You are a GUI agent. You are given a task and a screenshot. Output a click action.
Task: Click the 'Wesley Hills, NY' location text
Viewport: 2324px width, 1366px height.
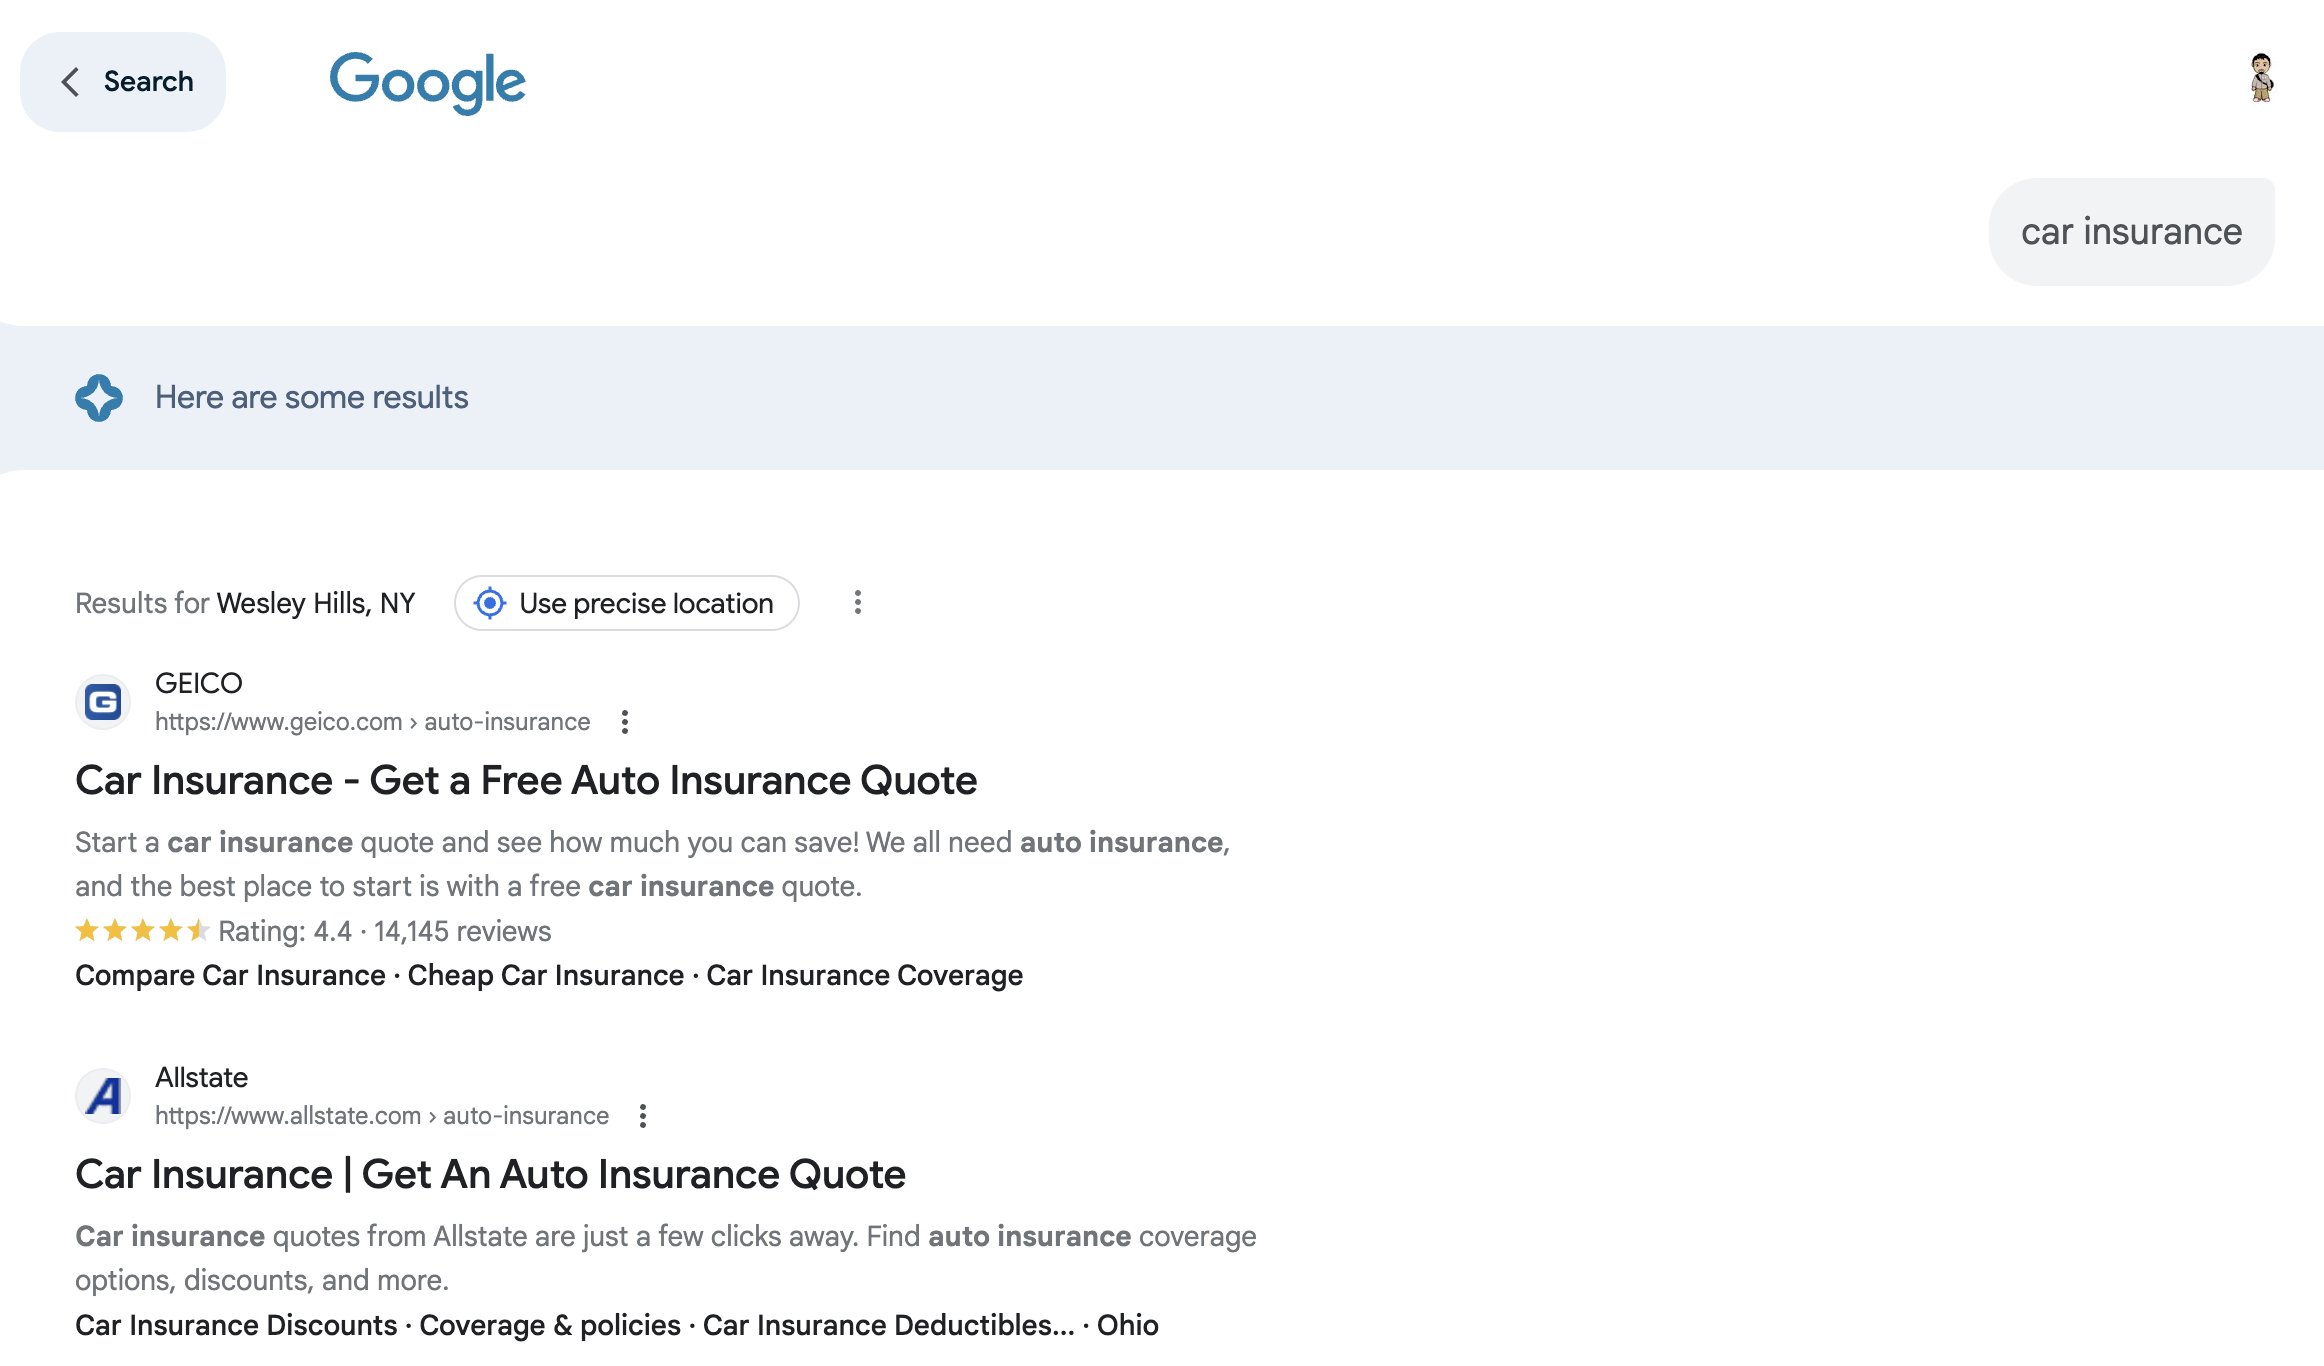pos(316,603)
